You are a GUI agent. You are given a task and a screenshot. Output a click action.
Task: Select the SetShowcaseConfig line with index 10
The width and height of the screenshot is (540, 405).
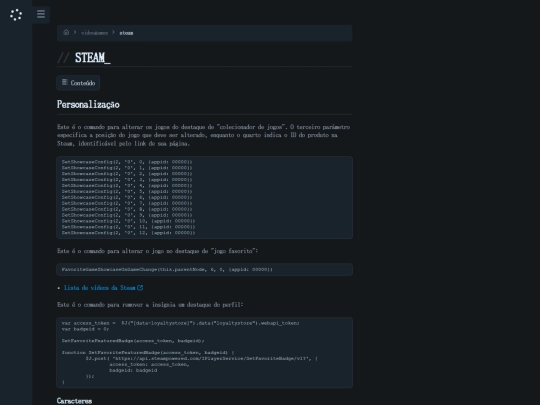click(x=128, y=221)
